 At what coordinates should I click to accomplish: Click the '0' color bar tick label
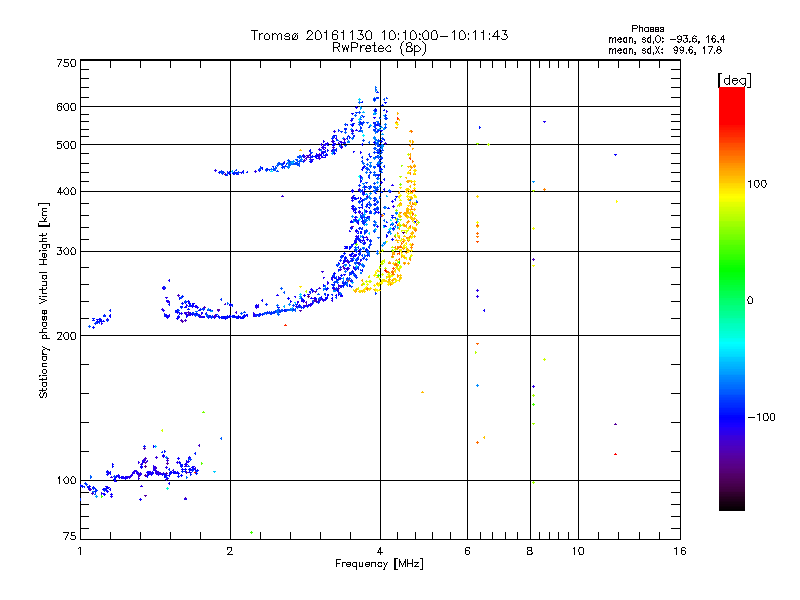[x=750, y=300]
